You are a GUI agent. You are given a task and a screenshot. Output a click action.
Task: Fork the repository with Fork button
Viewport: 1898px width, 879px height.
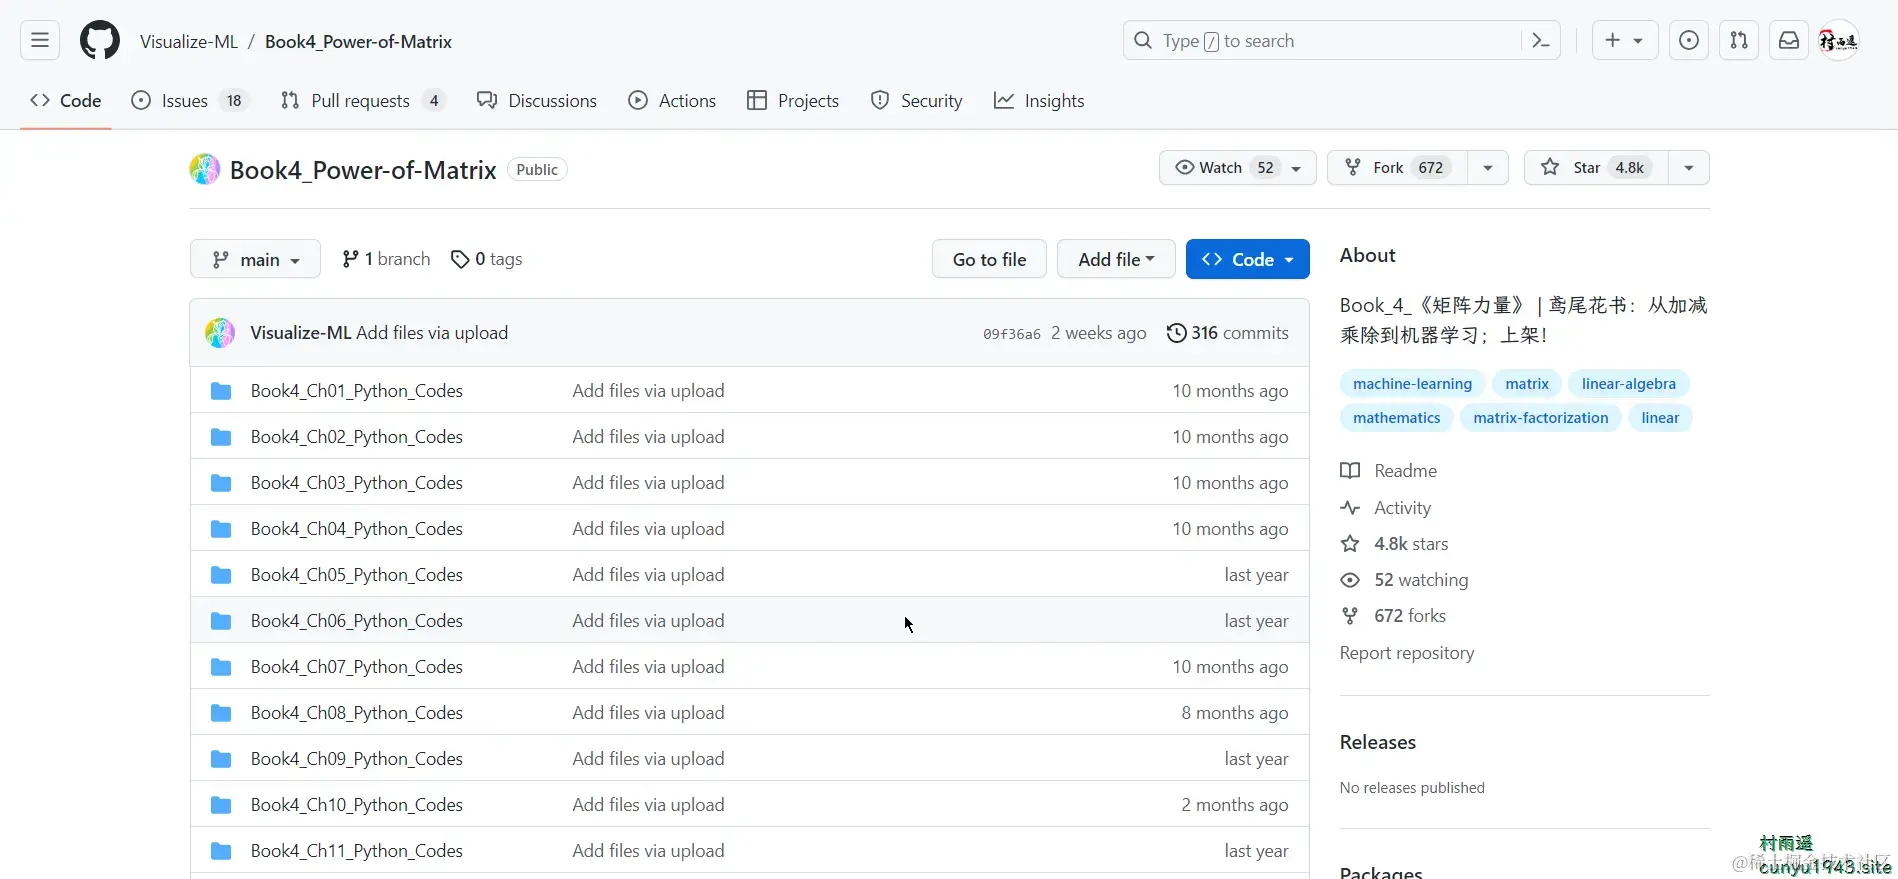click(x=1397, y=168)
